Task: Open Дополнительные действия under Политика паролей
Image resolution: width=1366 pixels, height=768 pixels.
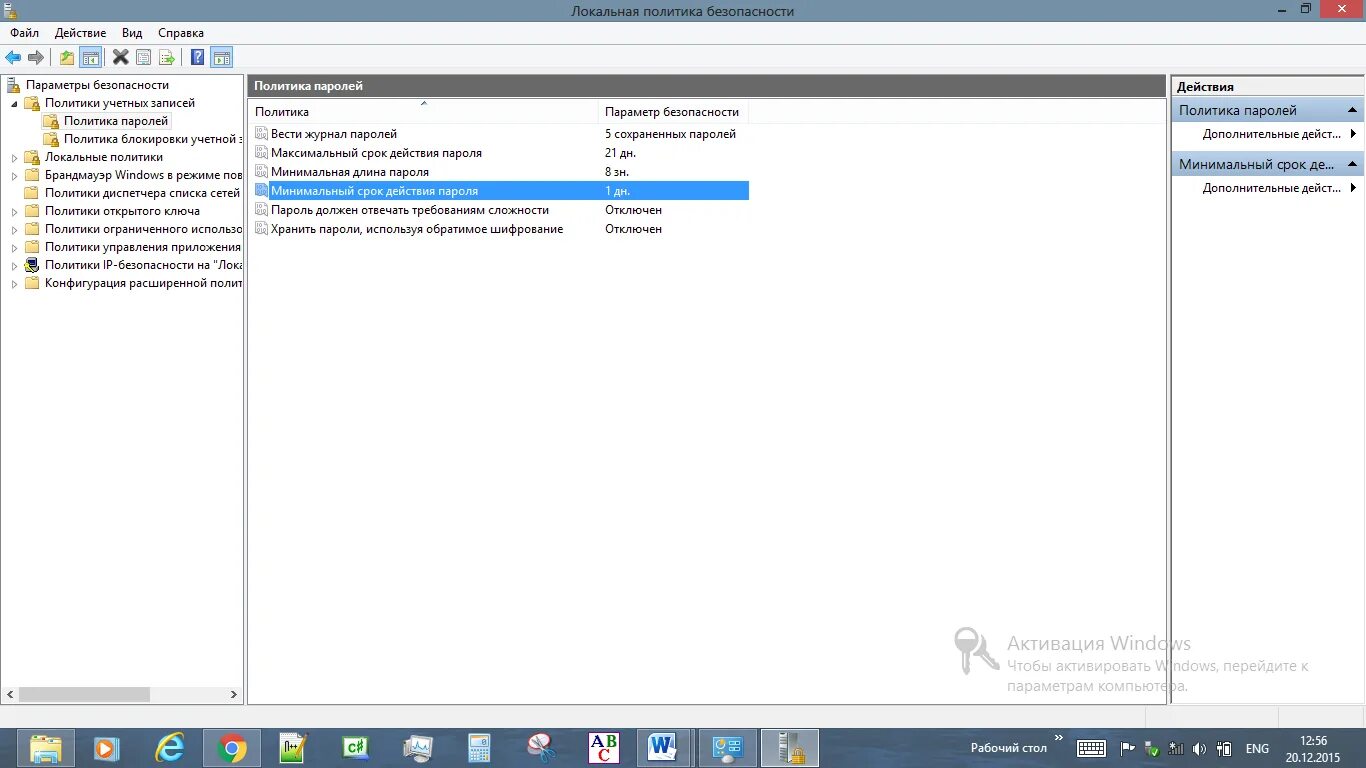Action: point(1270,134)
